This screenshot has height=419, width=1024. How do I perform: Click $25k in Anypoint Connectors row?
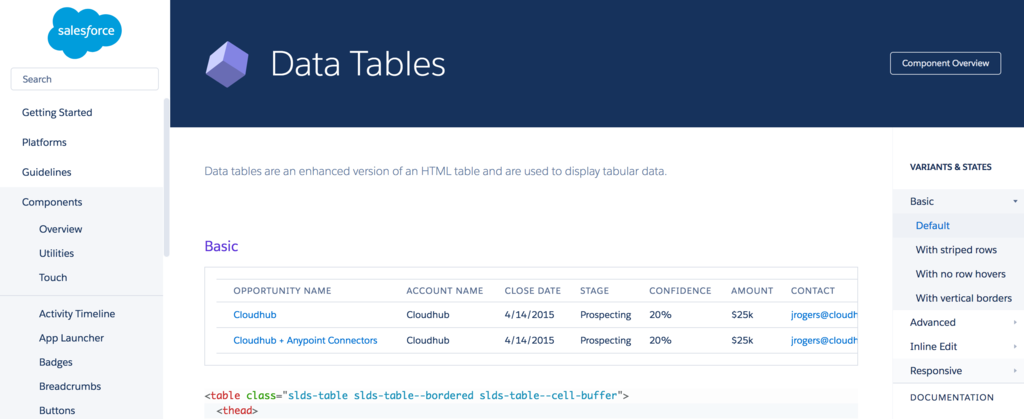[x=743, y=341]
